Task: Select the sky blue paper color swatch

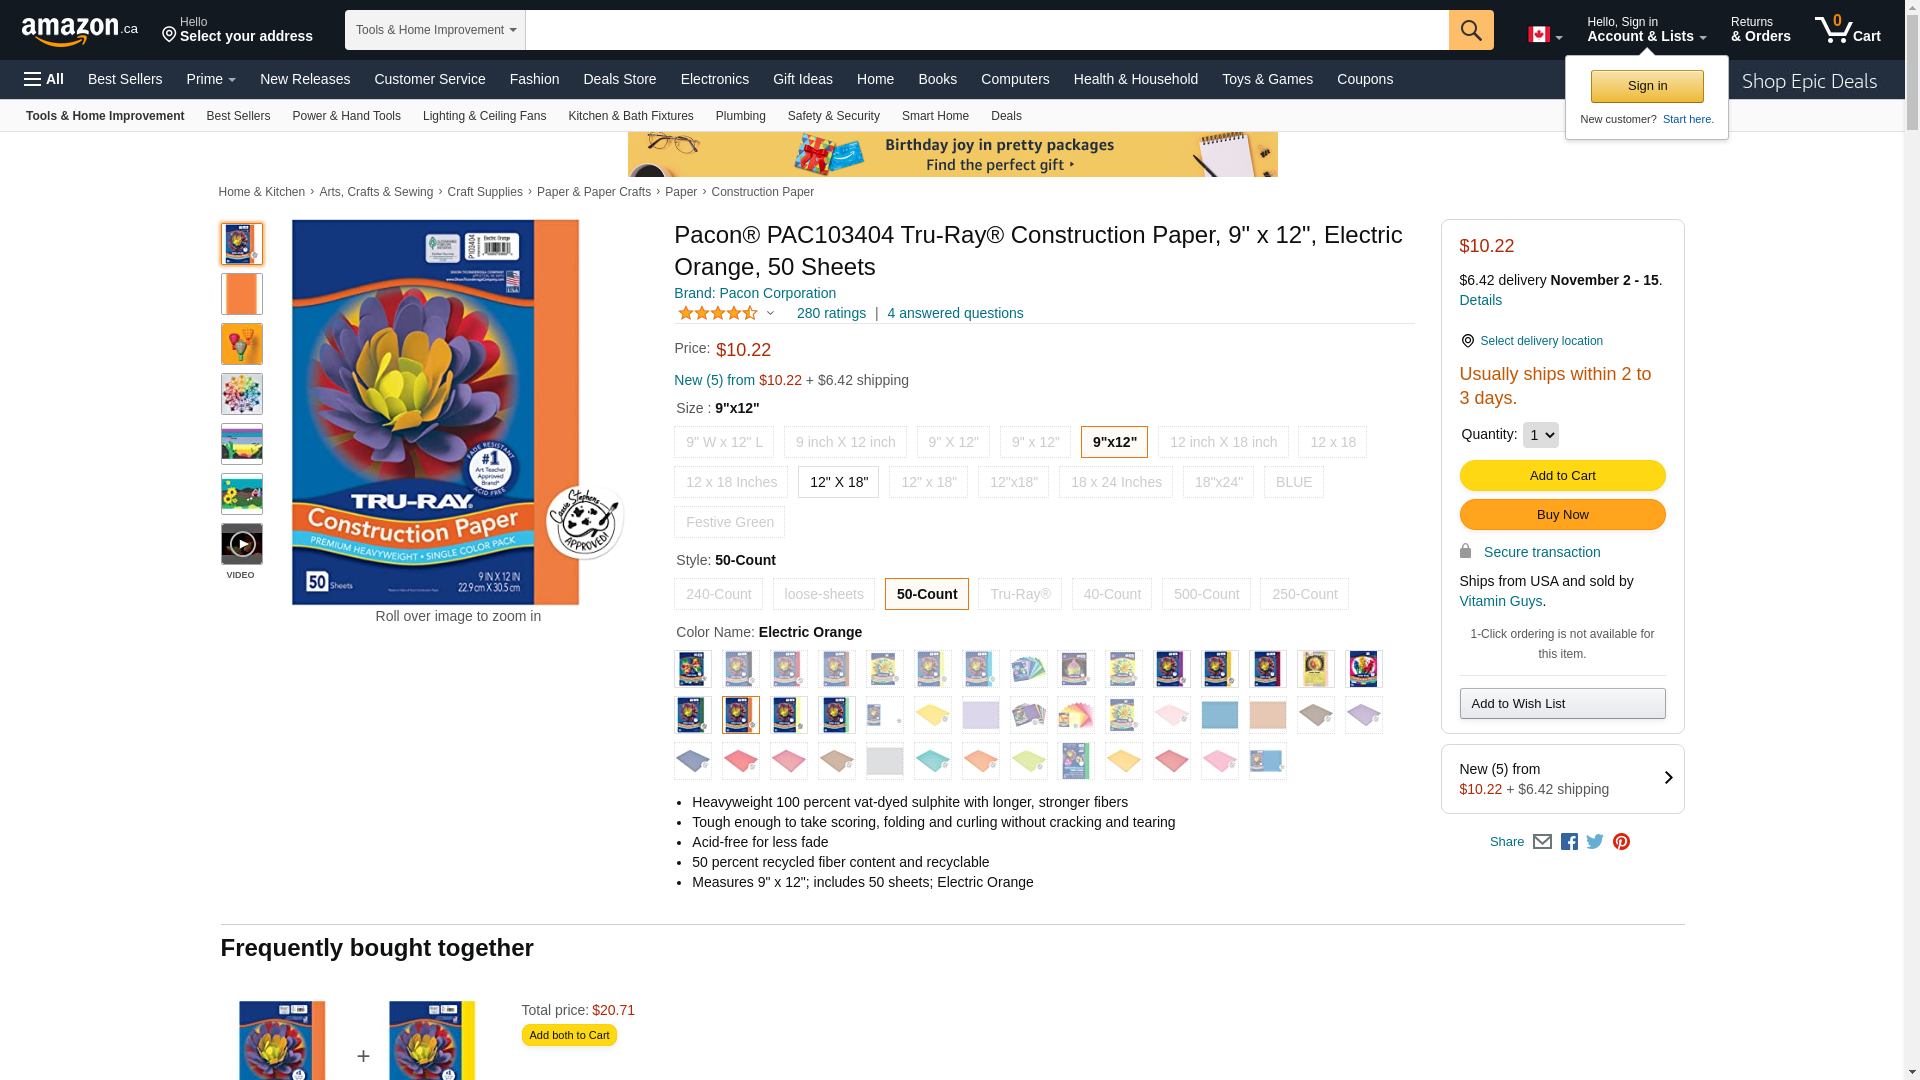Action: click(x=1220, y=715)
